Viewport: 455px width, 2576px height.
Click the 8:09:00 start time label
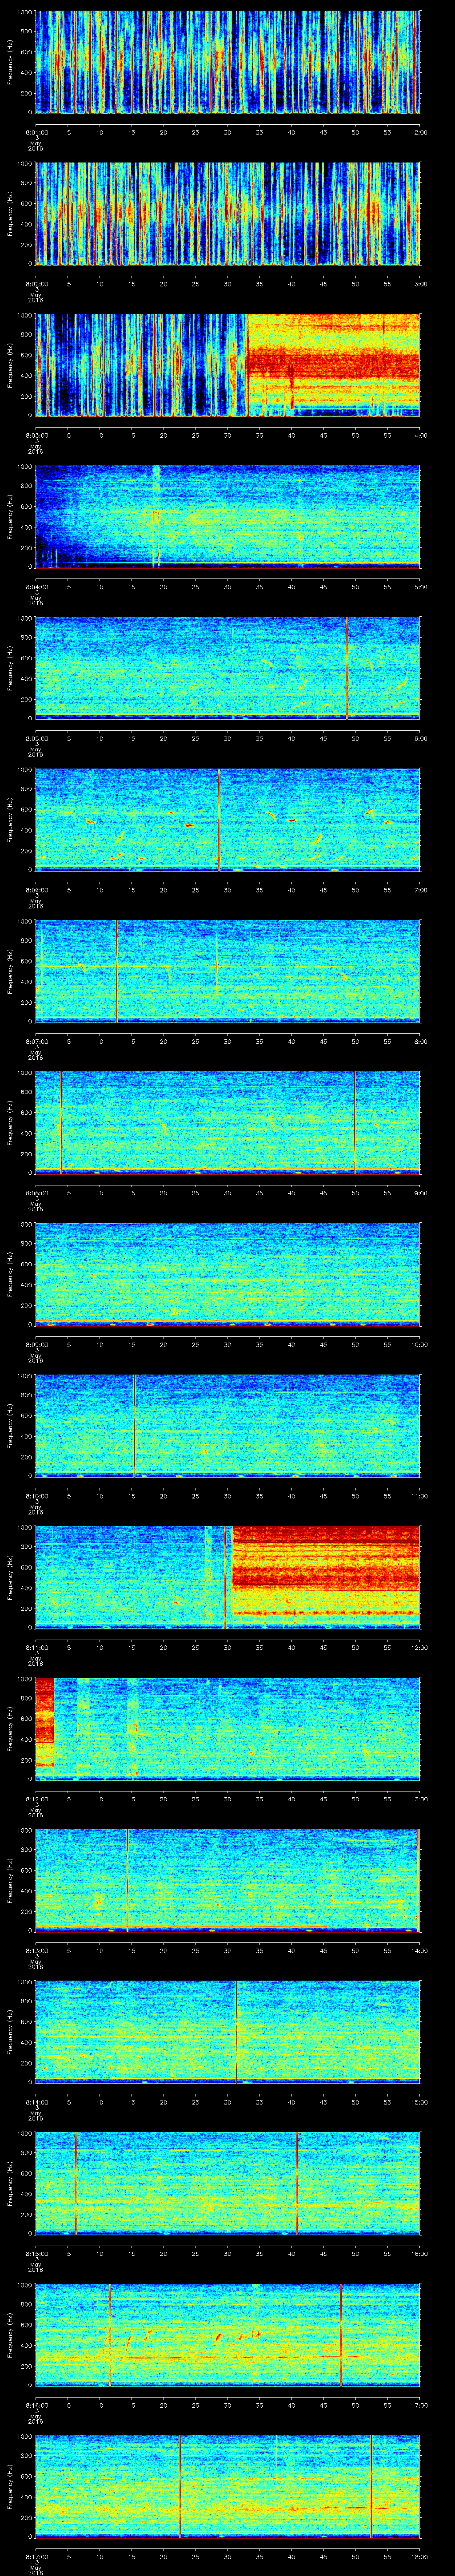tap(36, 1344)
